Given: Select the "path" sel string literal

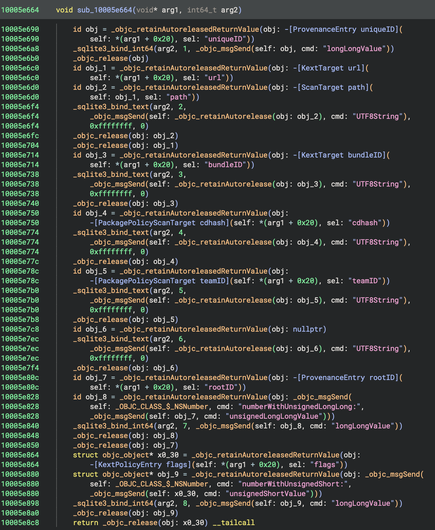Looking at the screenshot, I should [178, 97].
